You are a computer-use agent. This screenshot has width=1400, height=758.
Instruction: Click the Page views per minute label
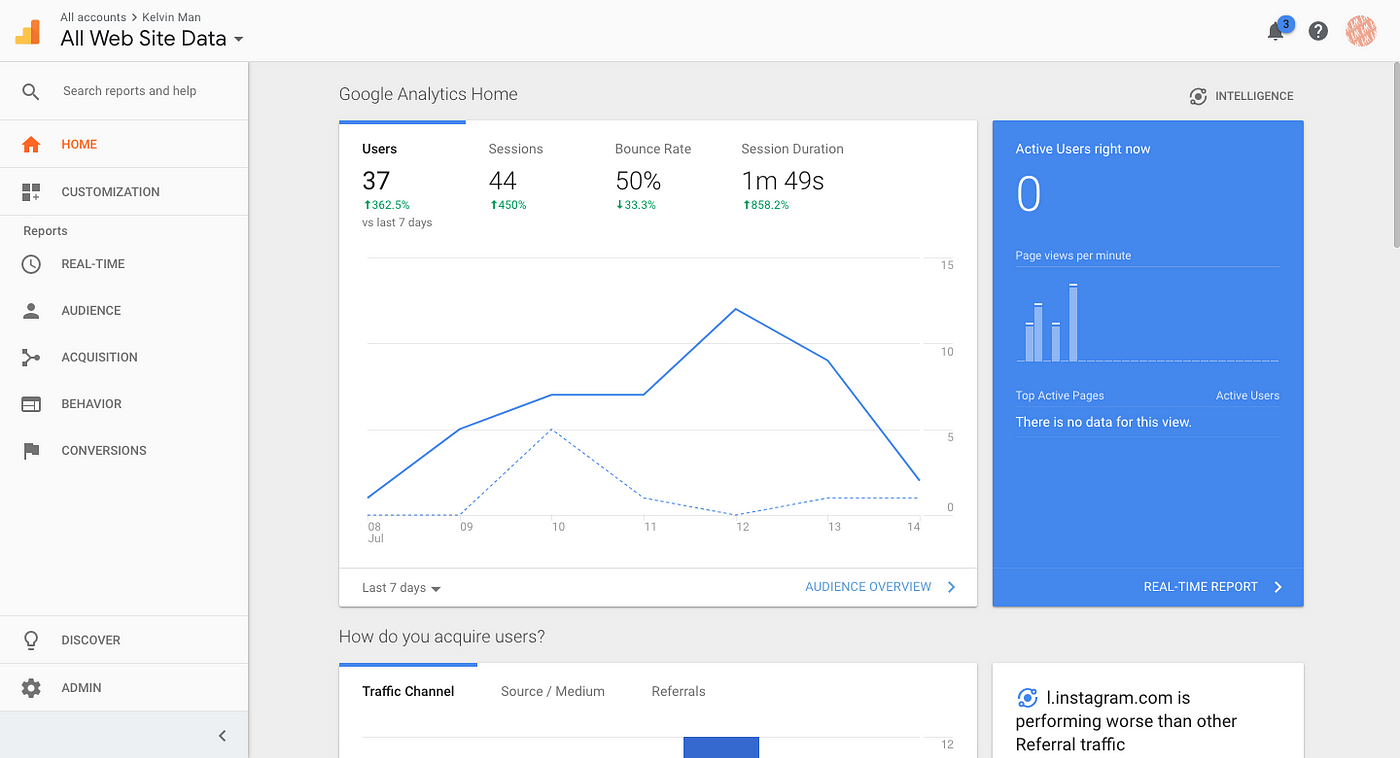pos(1073,256)
